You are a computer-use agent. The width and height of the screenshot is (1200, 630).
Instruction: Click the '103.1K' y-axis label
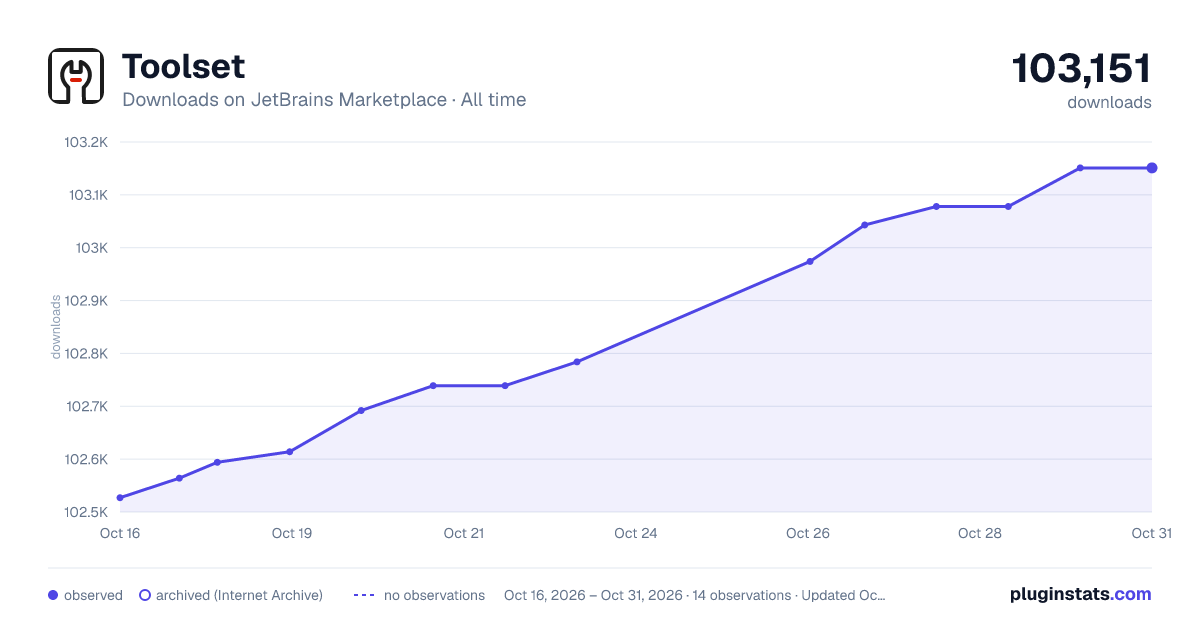88,195
